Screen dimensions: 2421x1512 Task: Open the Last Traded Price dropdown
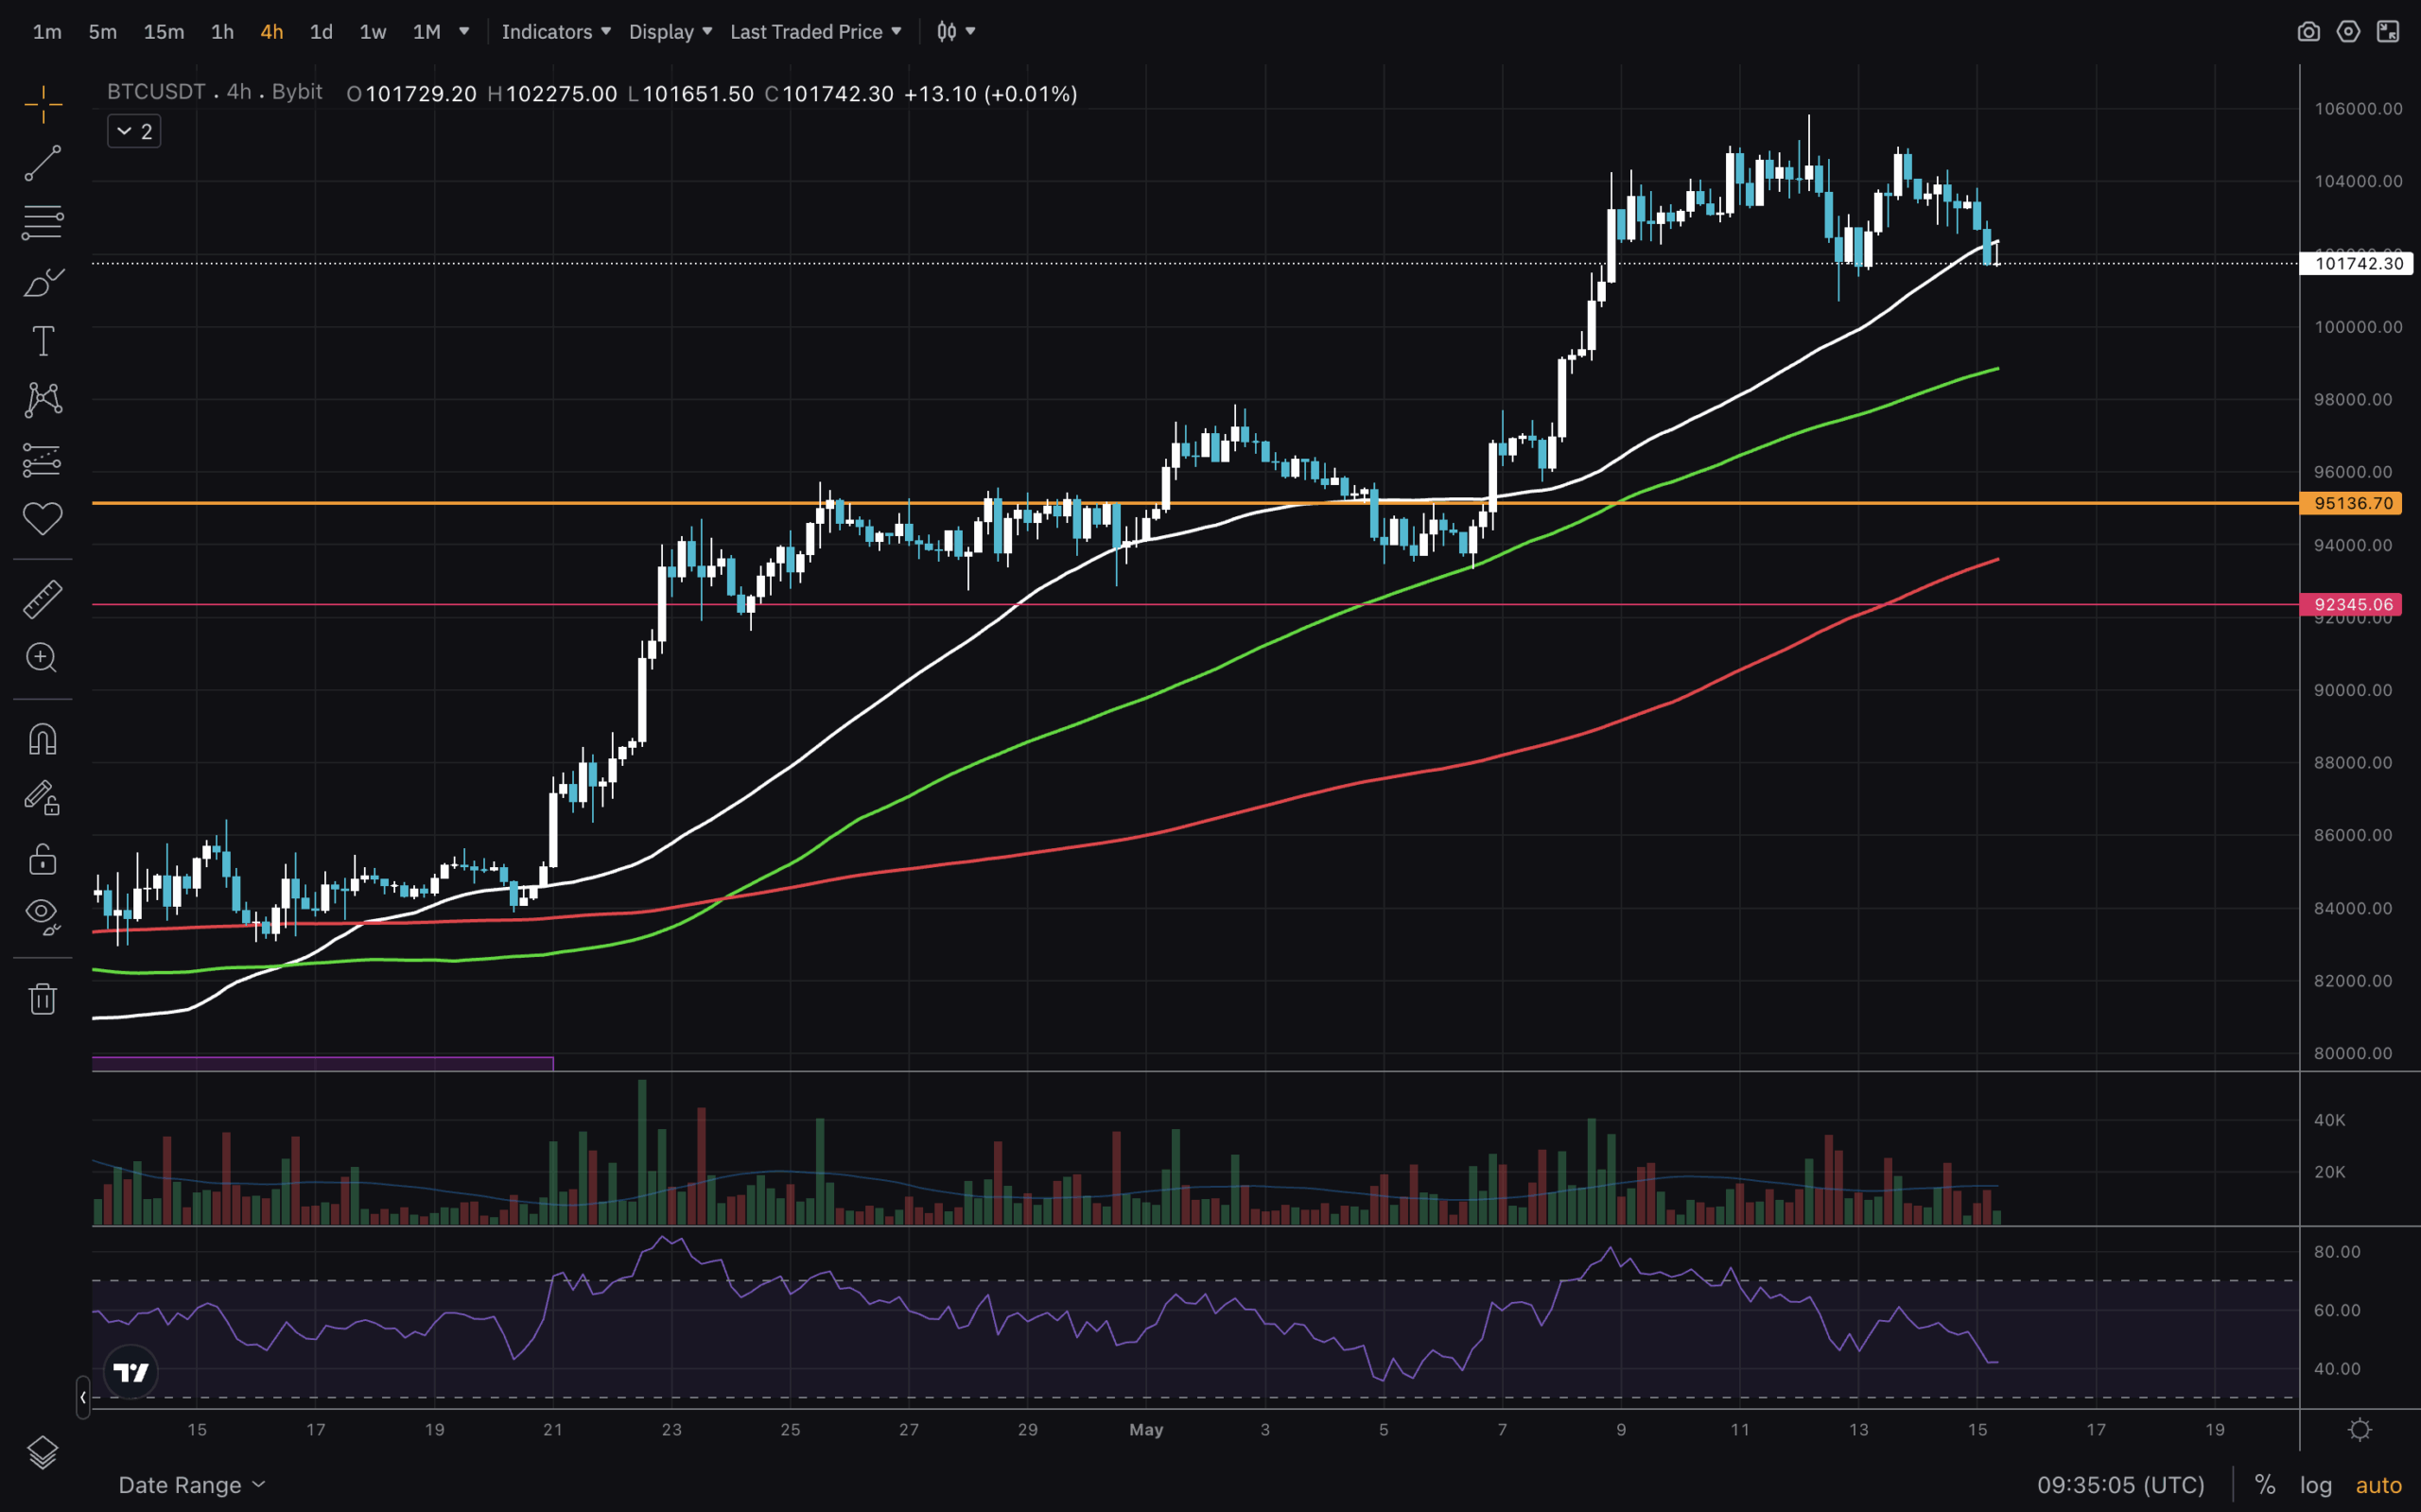[816, 32]
